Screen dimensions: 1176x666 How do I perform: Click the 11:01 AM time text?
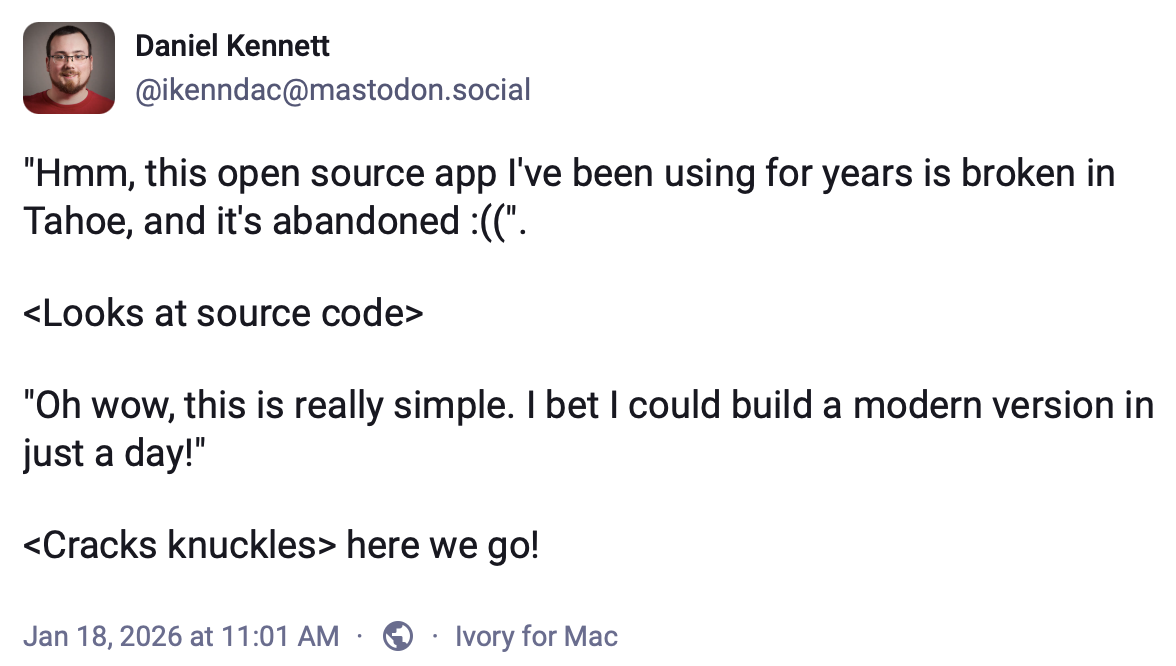click(x=276, y=636)
